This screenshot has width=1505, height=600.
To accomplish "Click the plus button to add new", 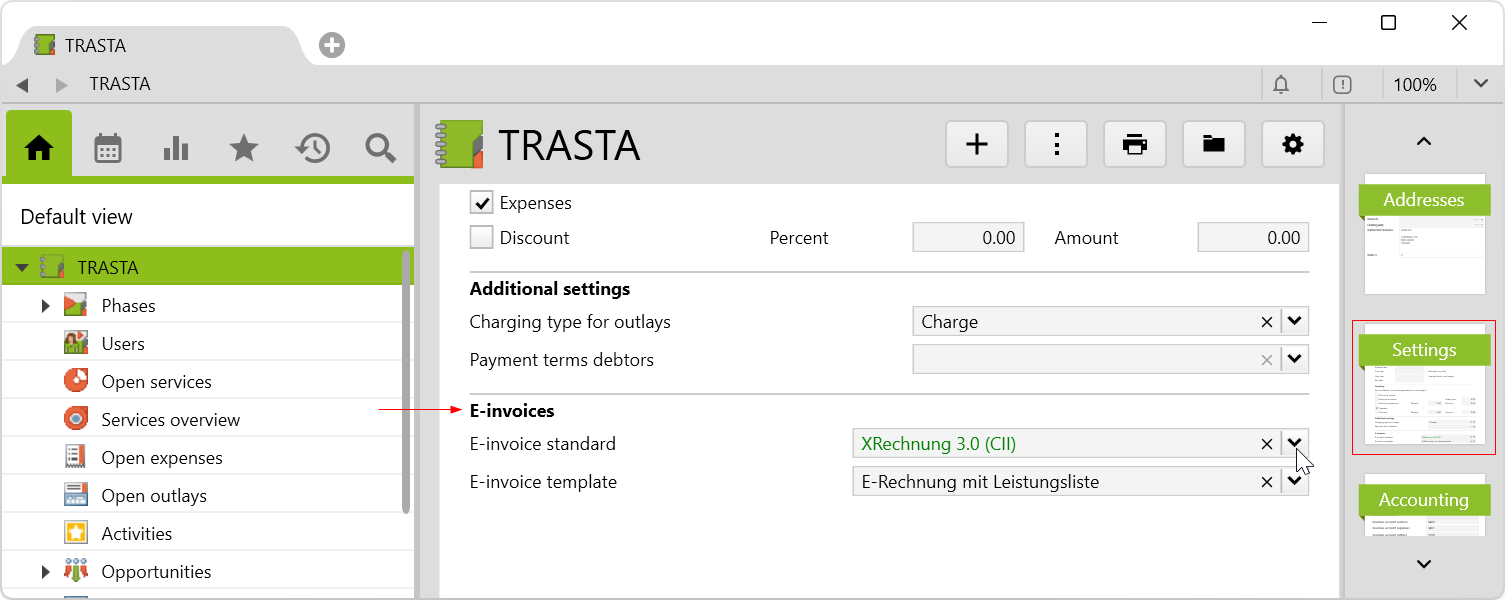I will click(976, 145).
